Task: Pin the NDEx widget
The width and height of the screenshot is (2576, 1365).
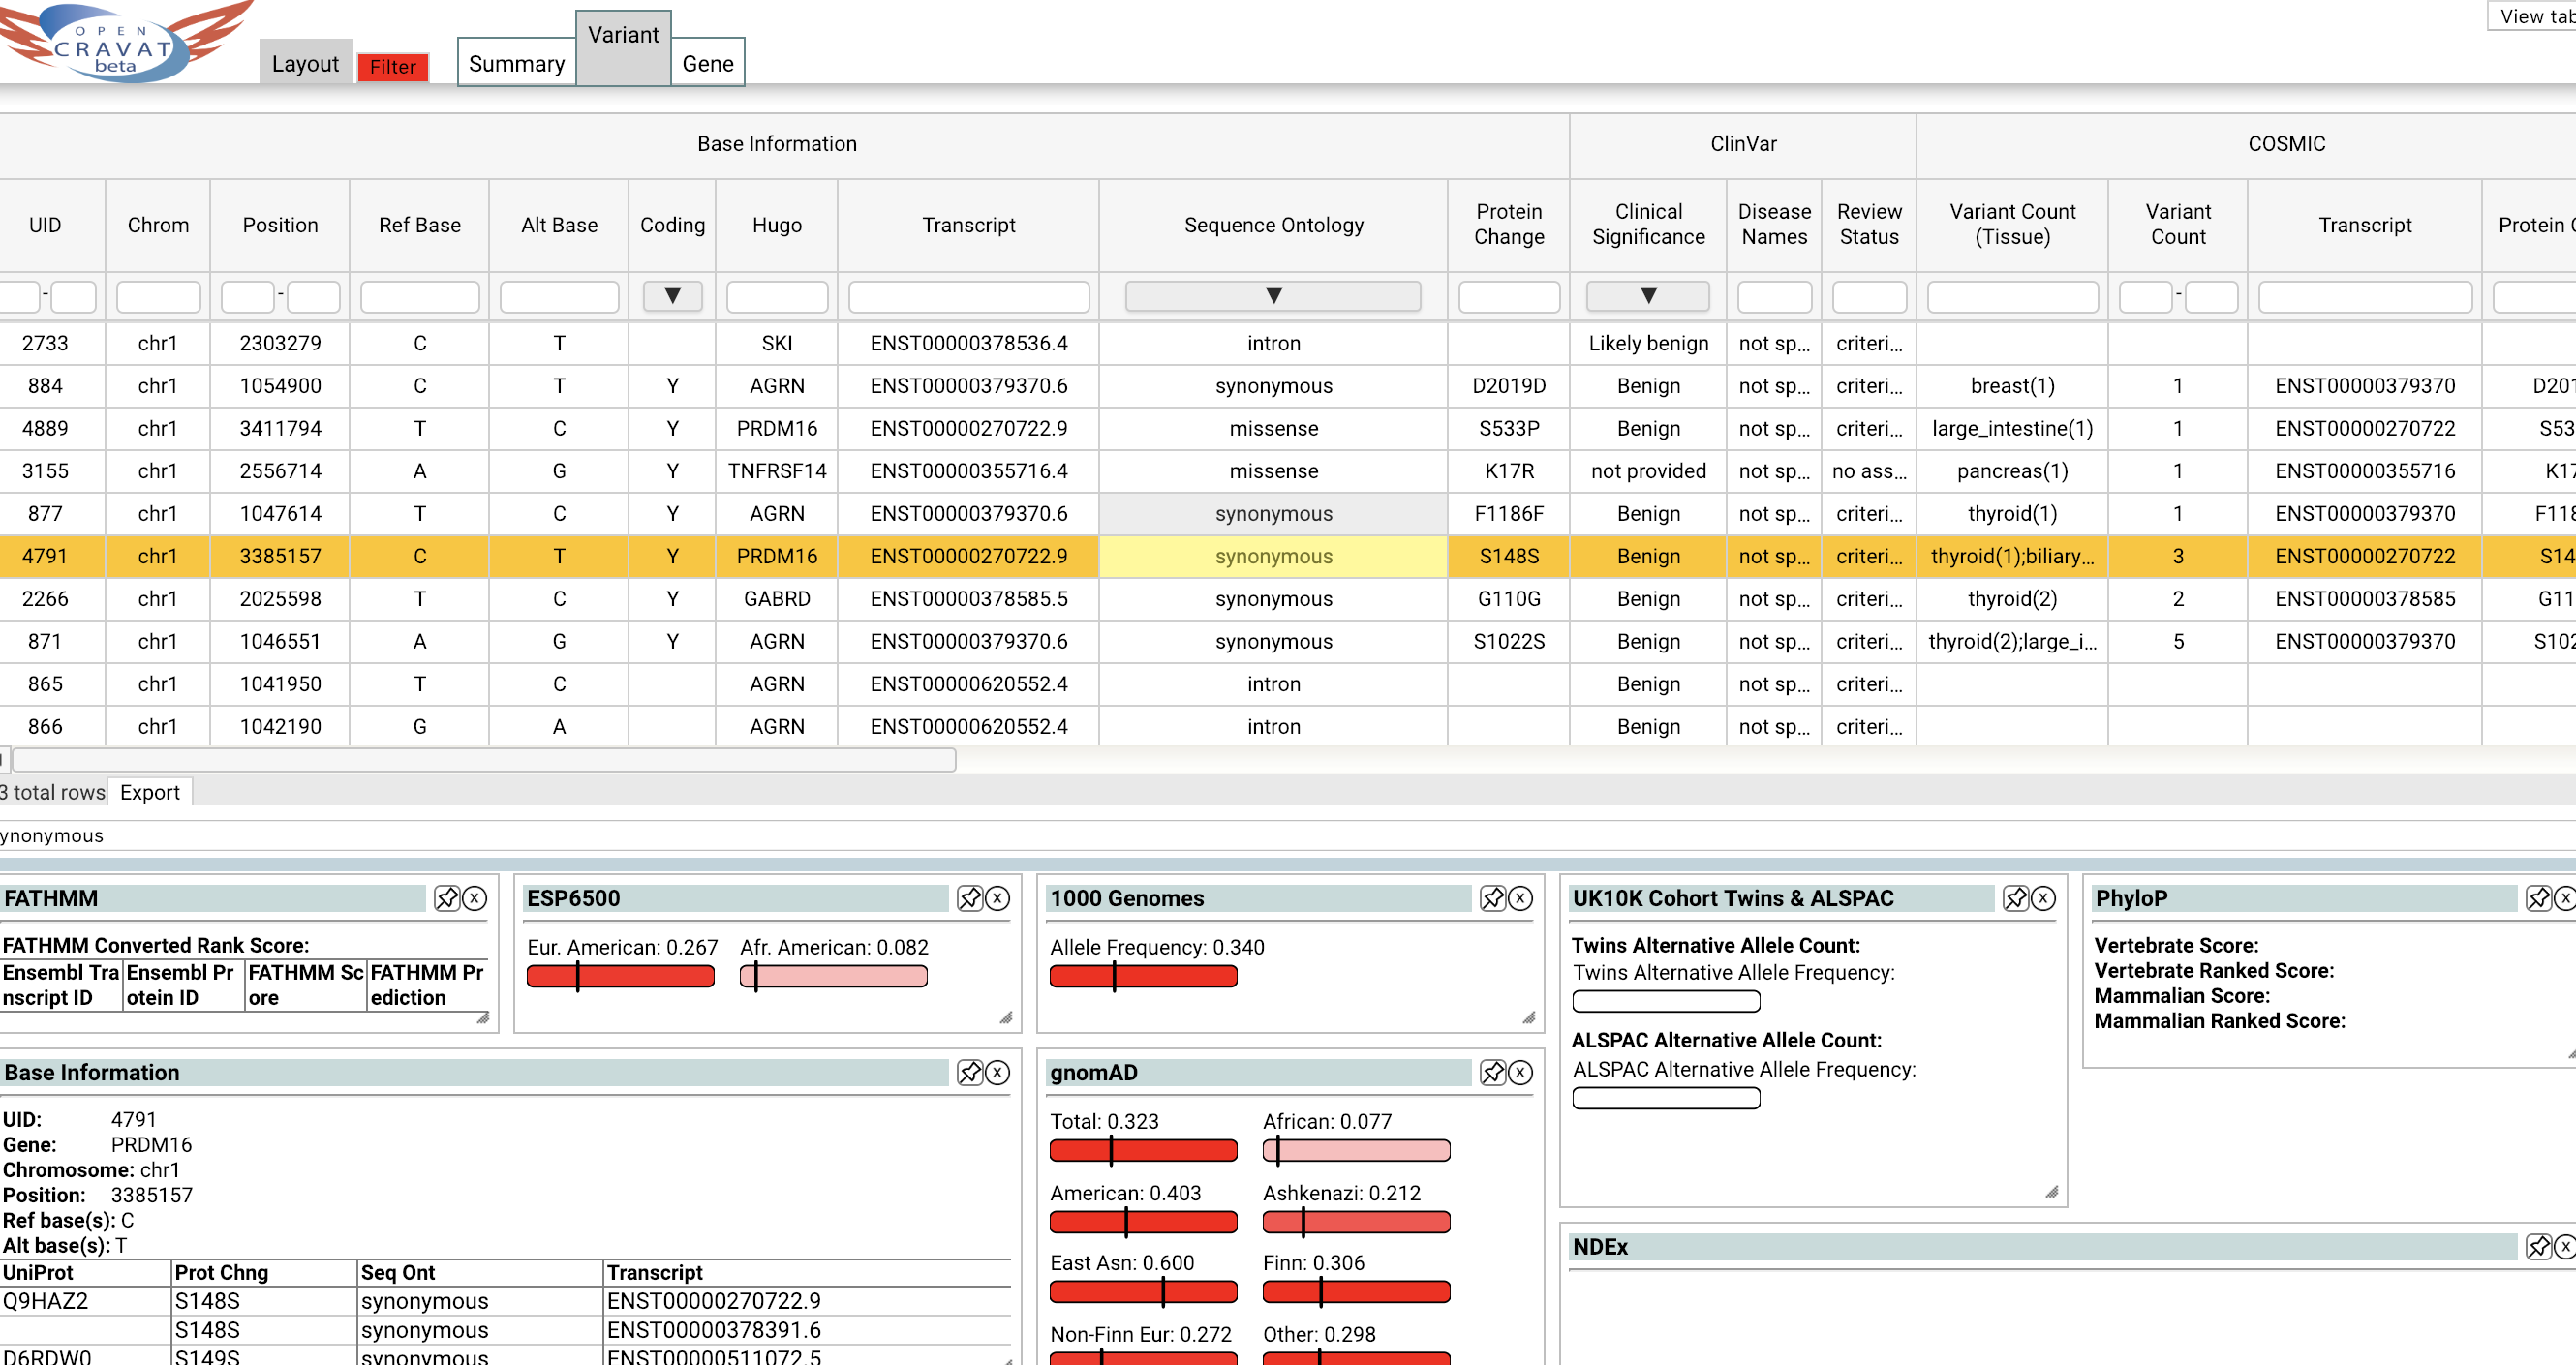Action: pyautogui.click(x=2539, y=1246)
